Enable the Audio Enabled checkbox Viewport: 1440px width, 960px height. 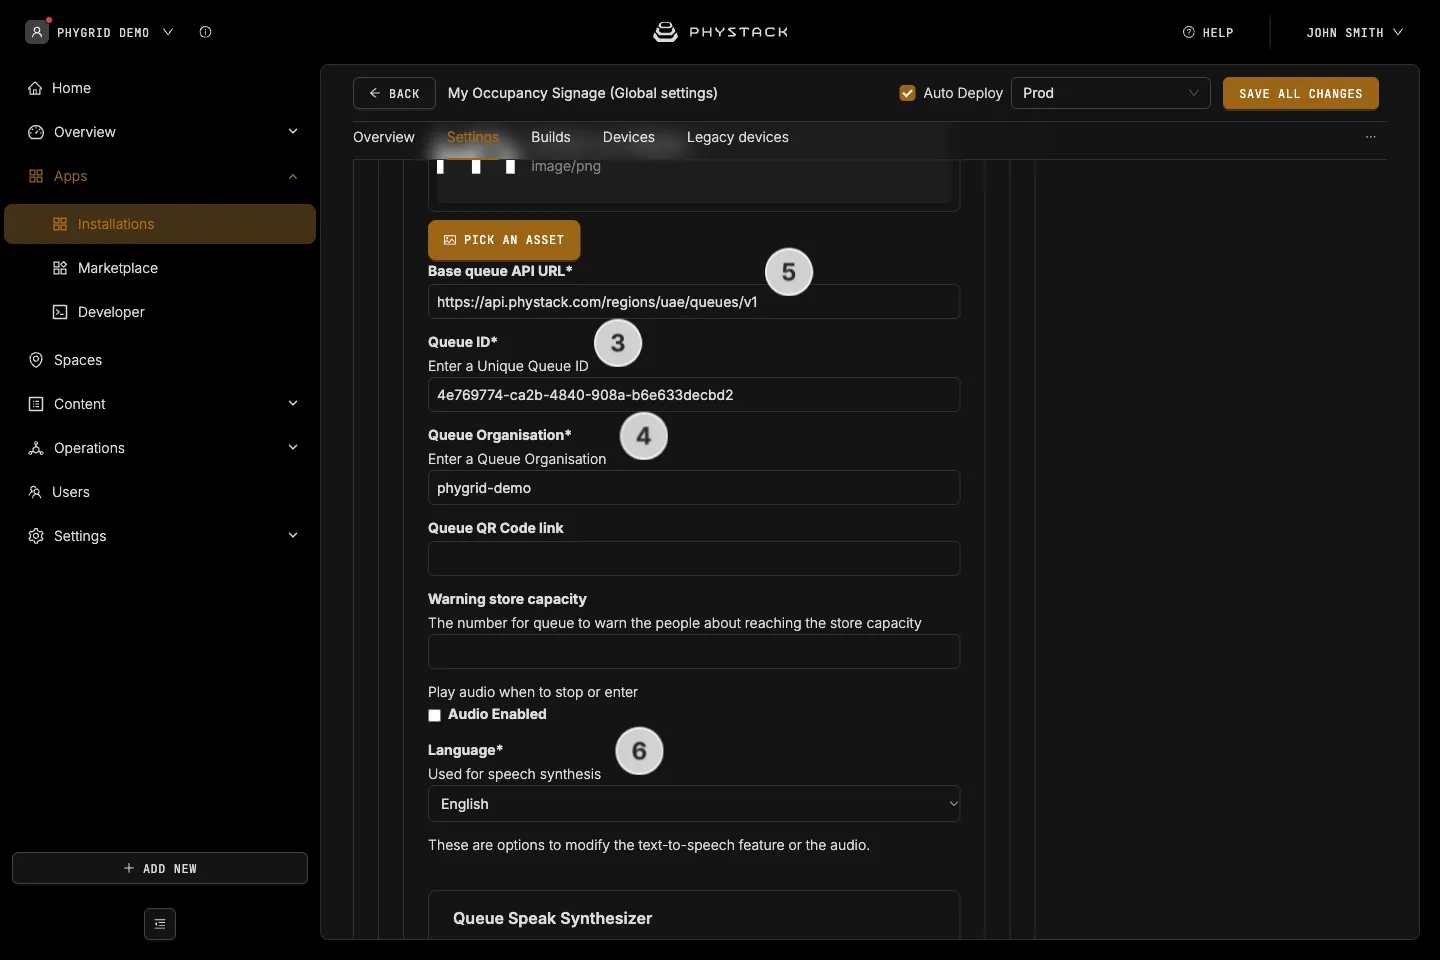[434, 715]
